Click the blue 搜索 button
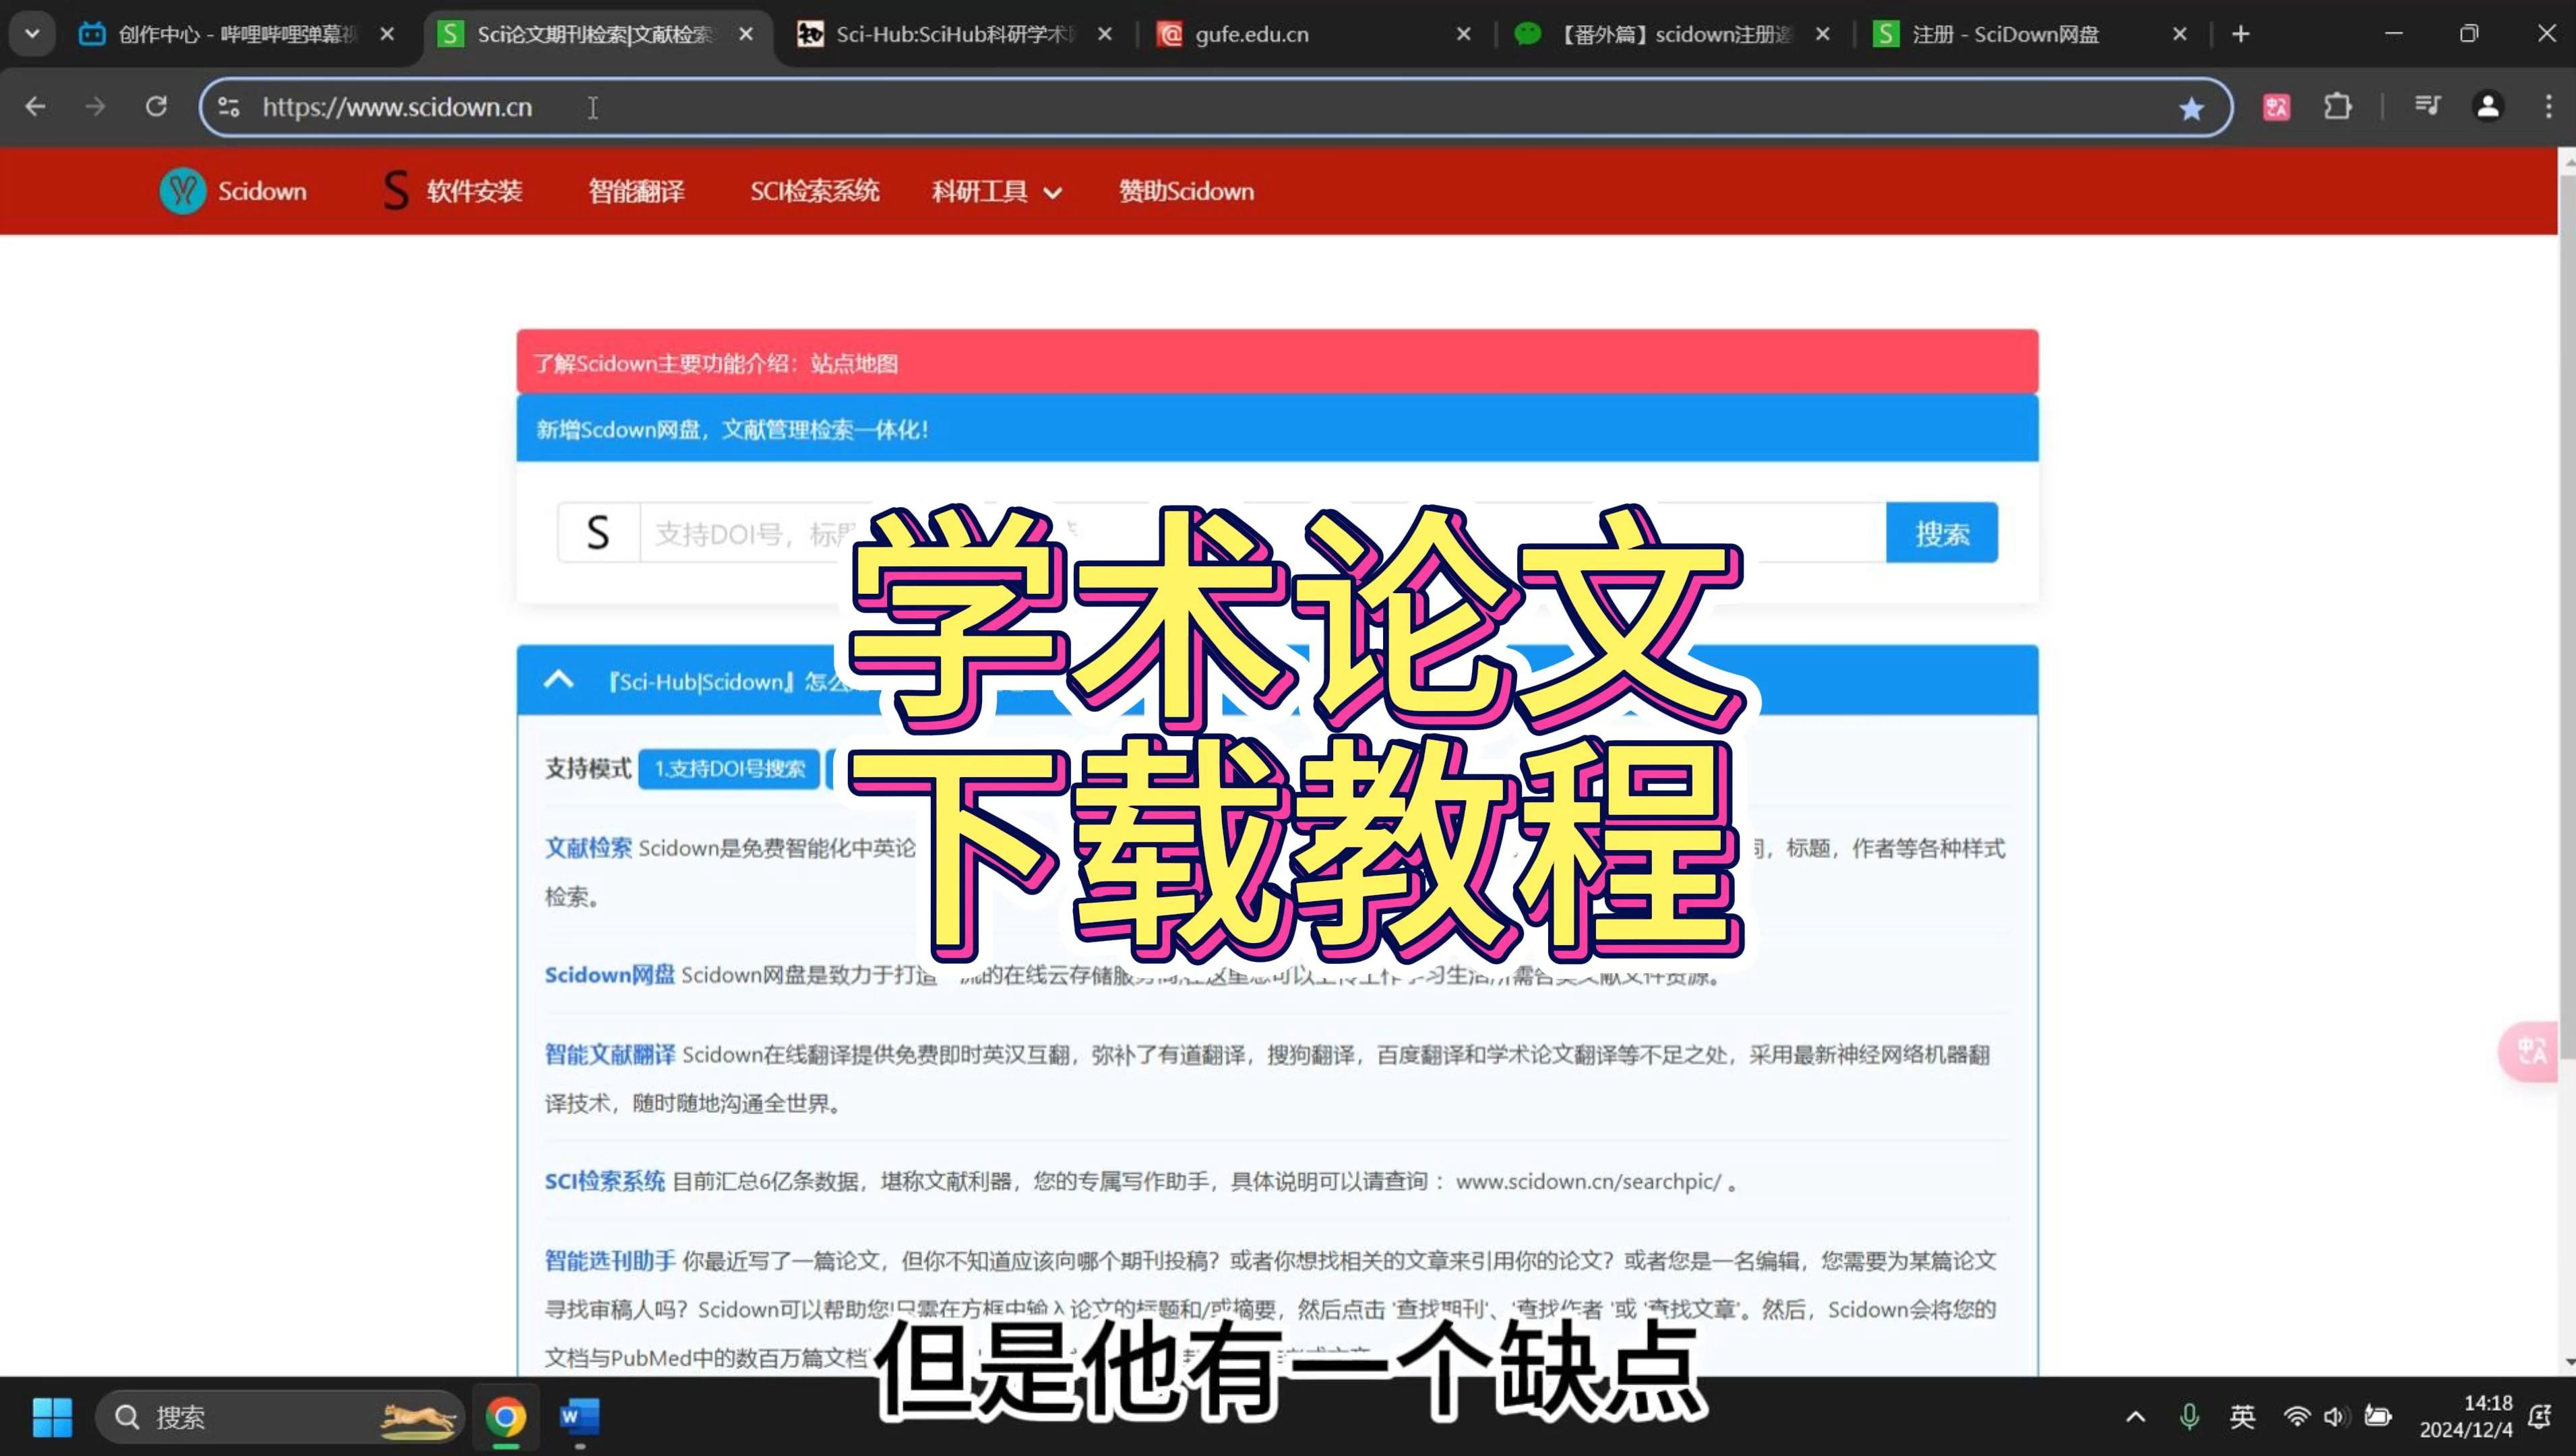Screen dimensions: 2576x1456 1942,533
